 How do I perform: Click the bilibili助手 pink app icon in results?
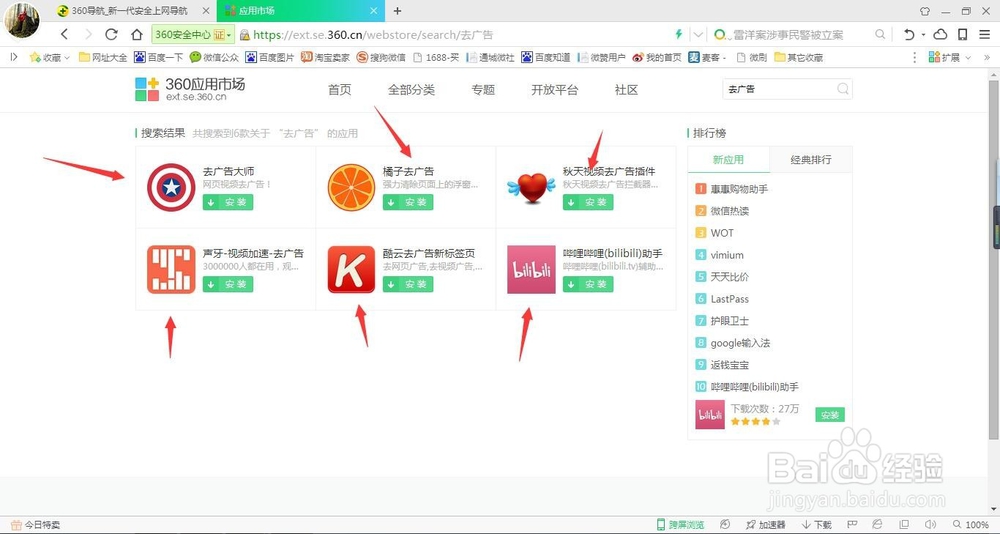tap(531, 269)
